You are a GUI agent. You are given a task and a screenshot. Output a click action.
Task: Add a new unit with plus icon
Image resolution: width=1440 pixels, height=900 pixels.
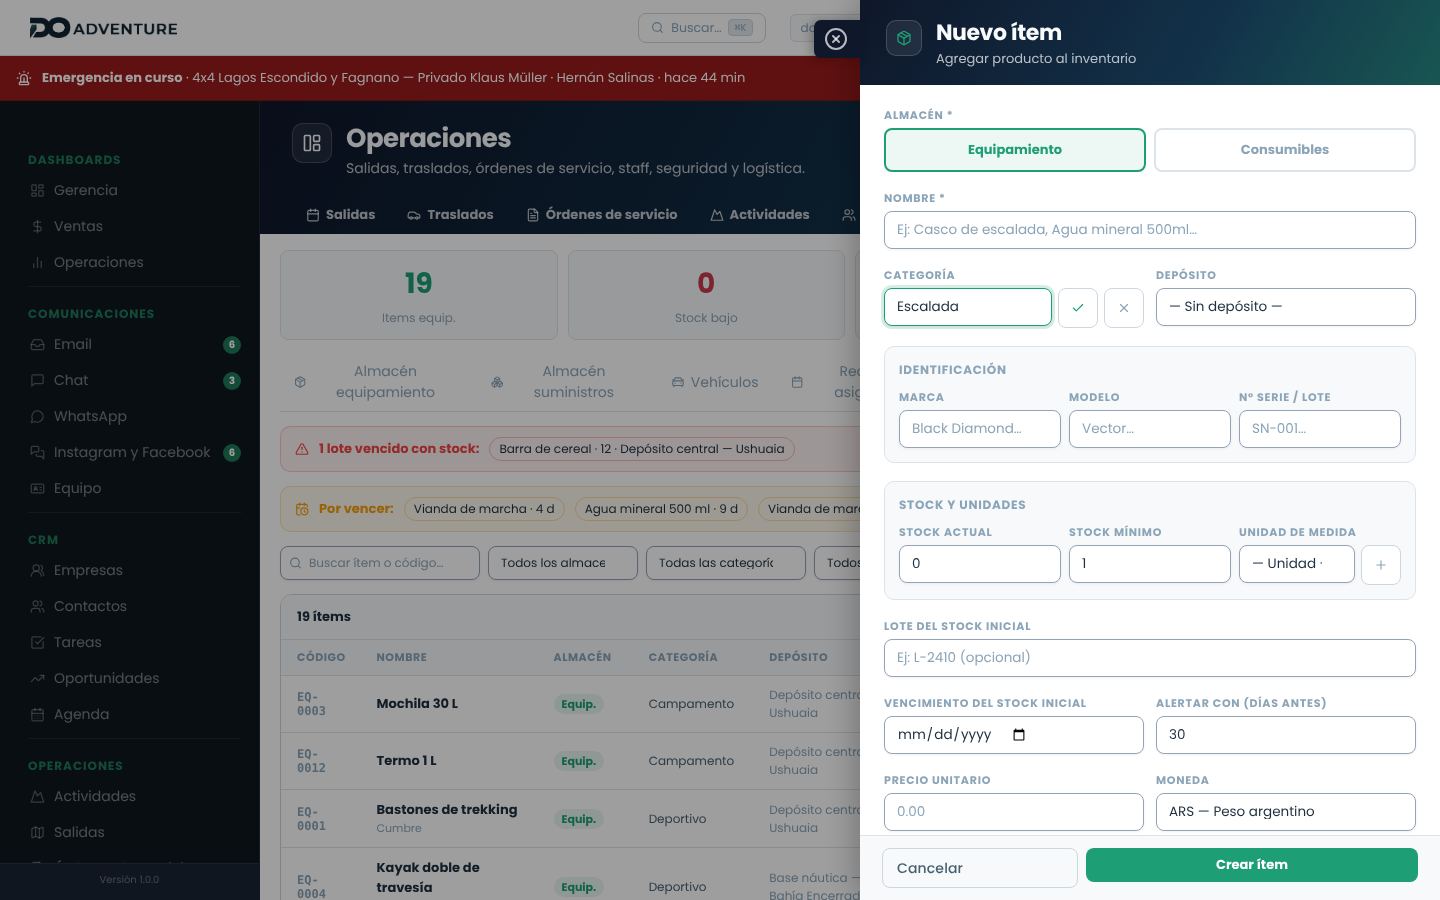click(1381, 565)
